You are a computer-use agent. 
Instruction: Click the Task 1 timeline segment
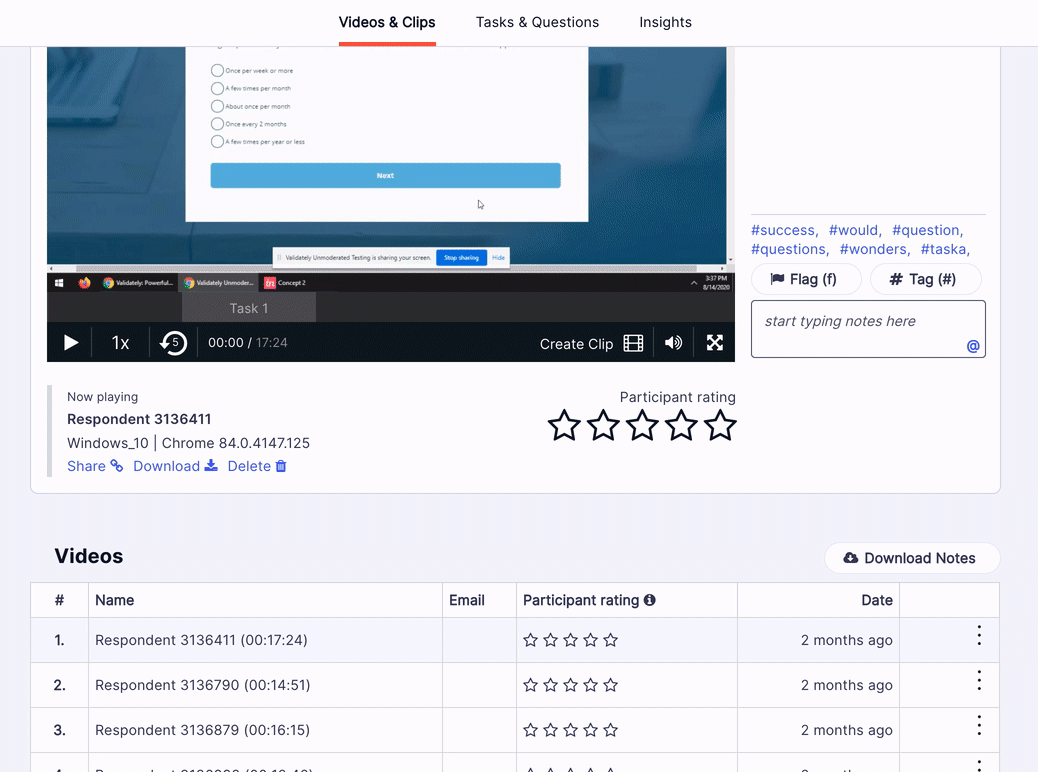[x=249, y=309]
